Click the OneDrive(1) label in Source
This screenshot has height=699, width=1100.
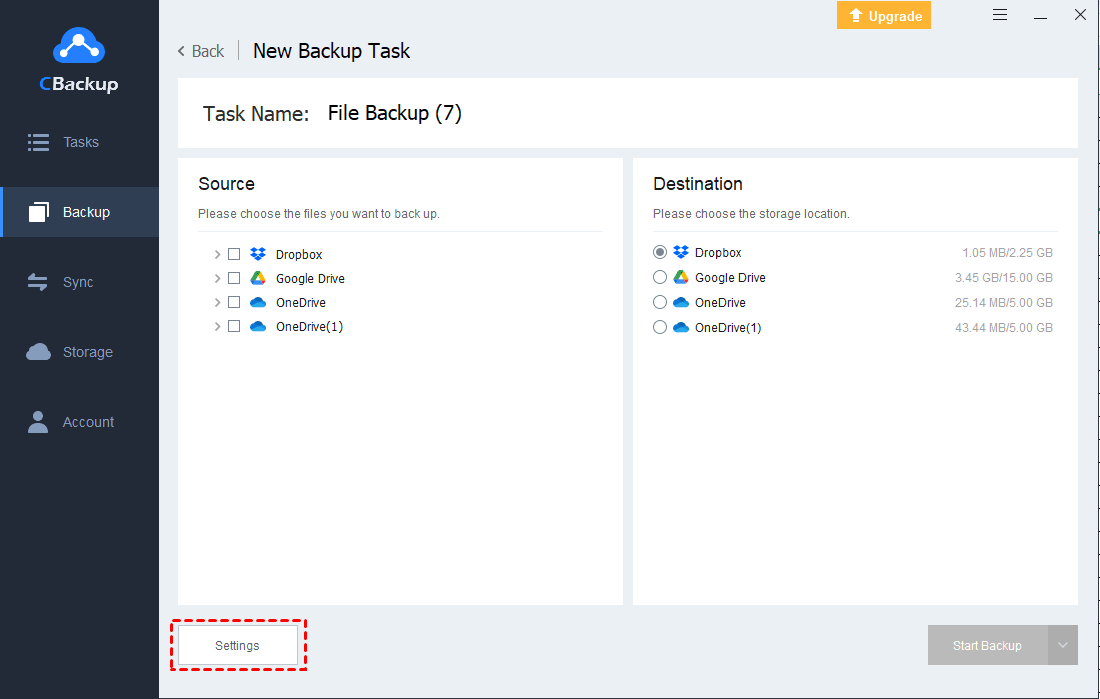tap(309, 326)
